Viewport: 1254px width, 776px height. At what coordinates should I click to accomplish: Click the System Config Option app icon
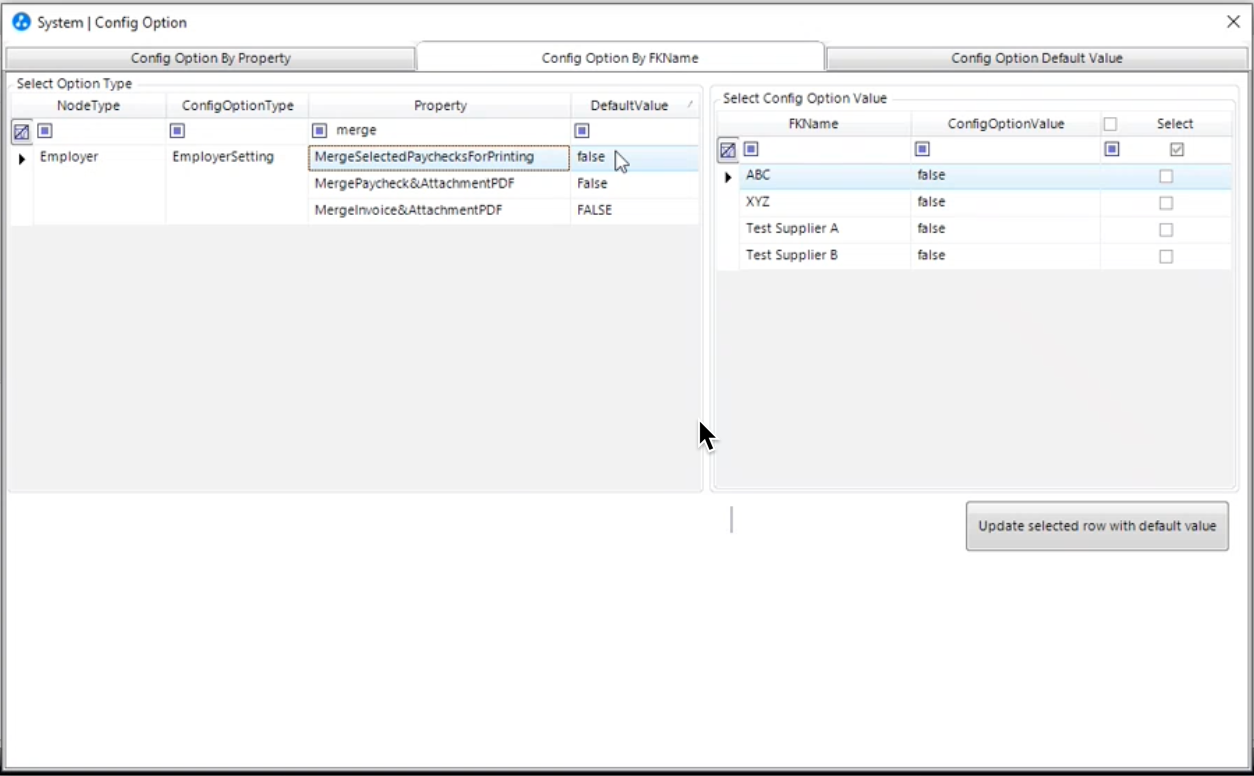[x=21, y=22]
